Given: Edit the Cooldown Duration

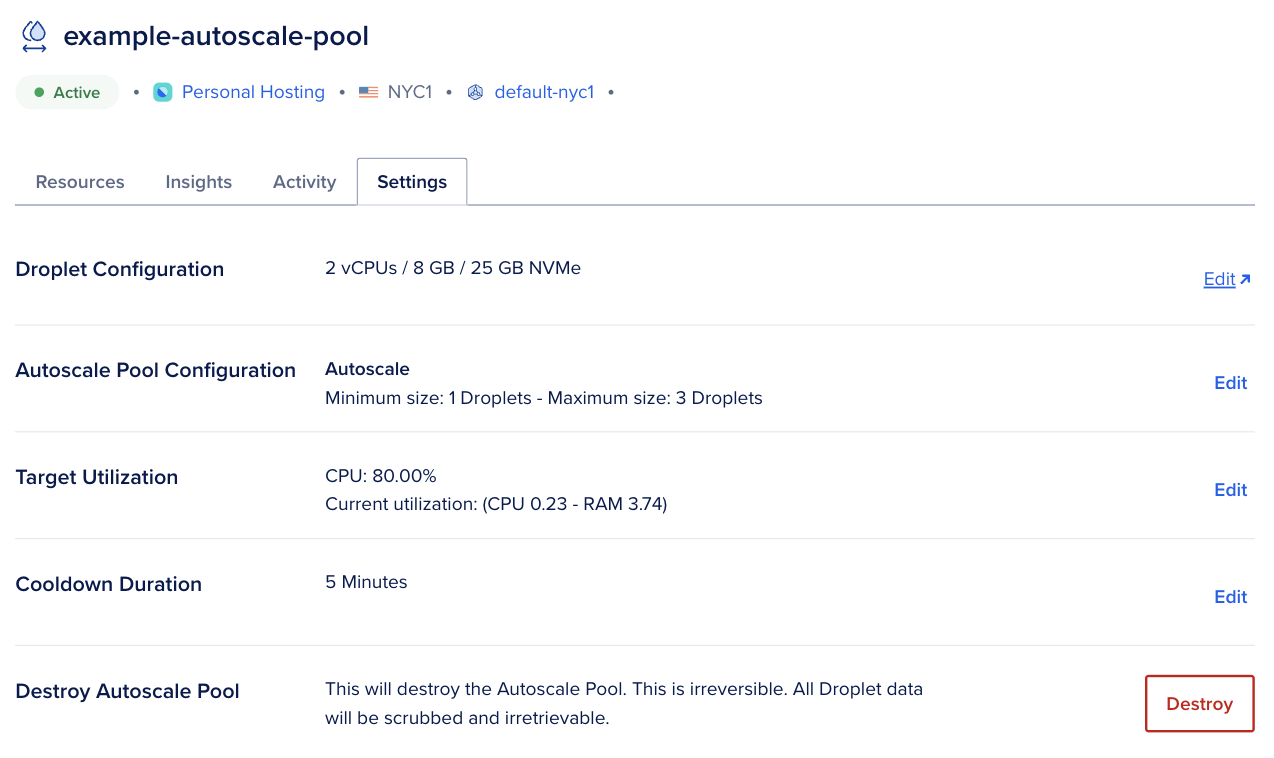Looking at the screenshot, I should tap(1230, 596).
